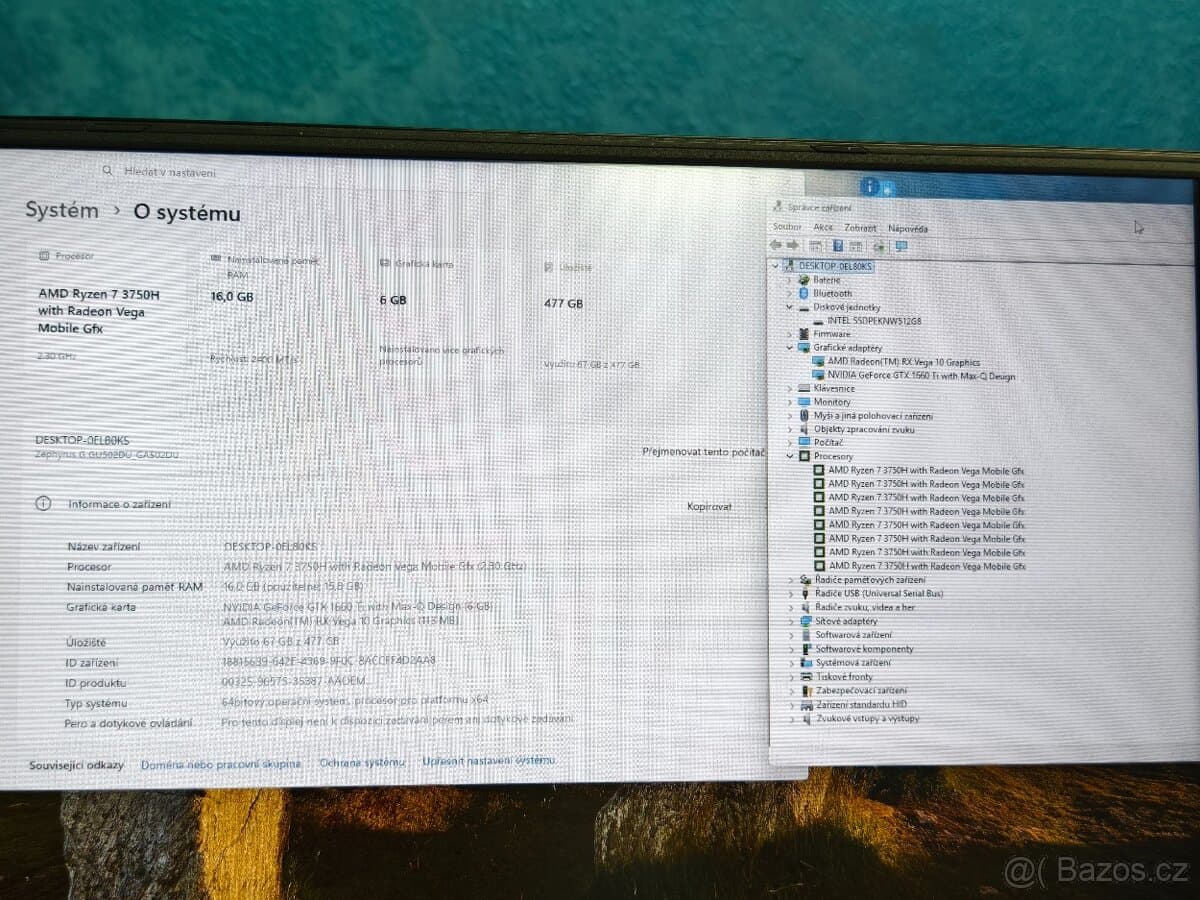
Task: Click Přejmenovat tento počítač button
Action: pos(704,452)
